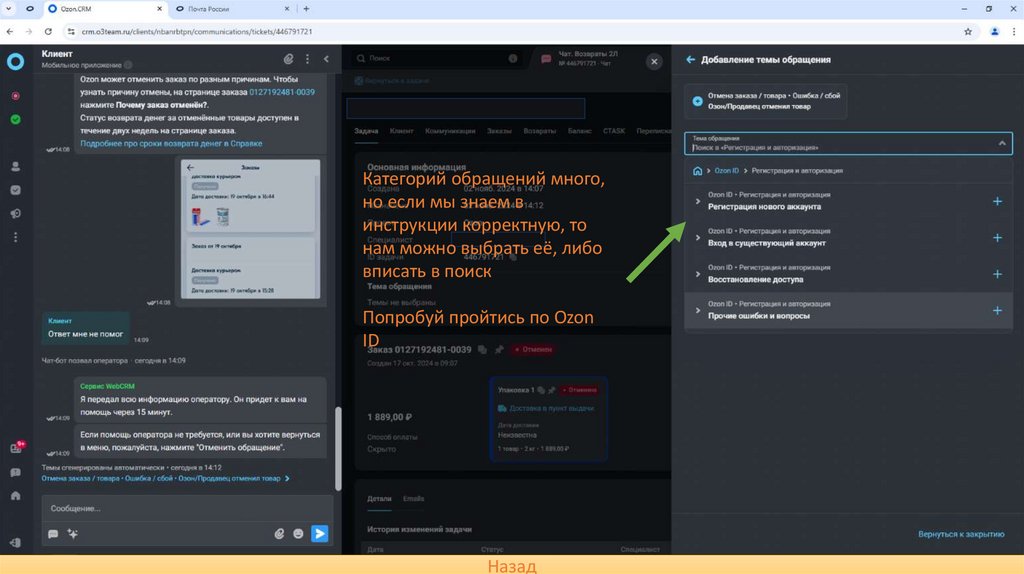Add topic 'Прочие ошибки и вопросы' with plus
This screenshot has width=1024, height=574.
coord(997,311)
